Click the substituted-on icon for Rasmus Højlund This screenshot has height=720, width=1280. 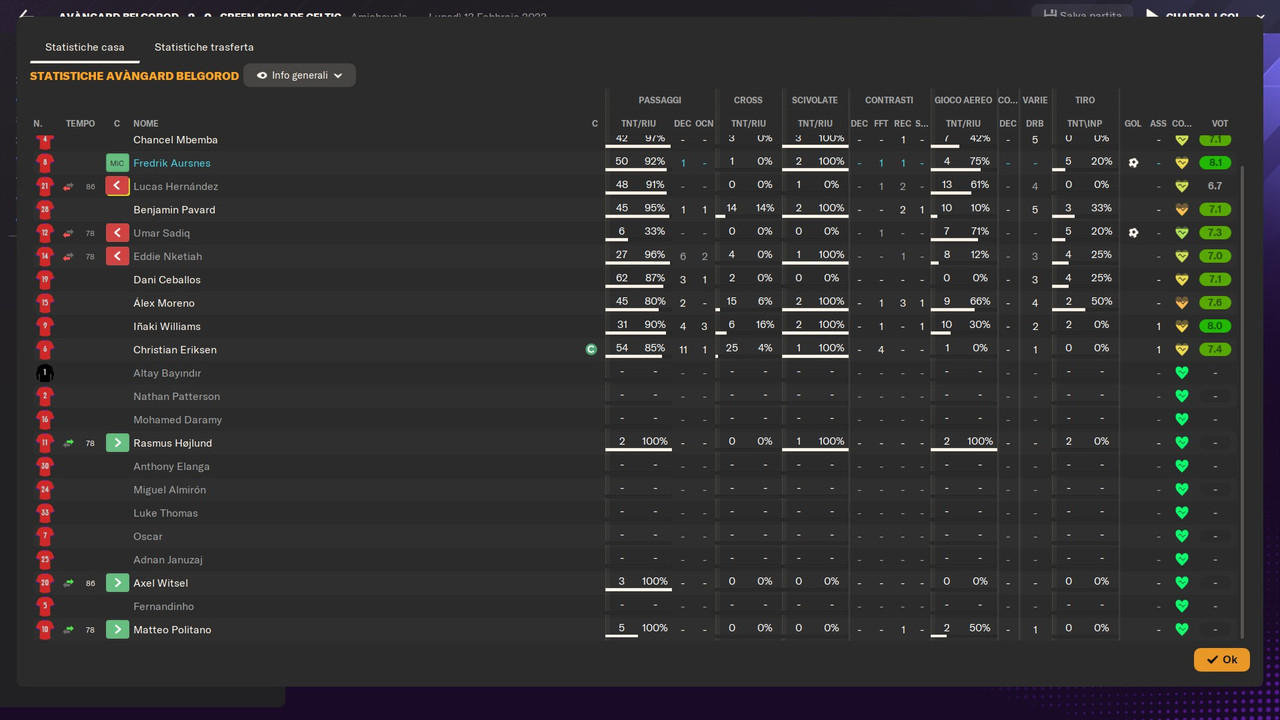pos(117,443)
